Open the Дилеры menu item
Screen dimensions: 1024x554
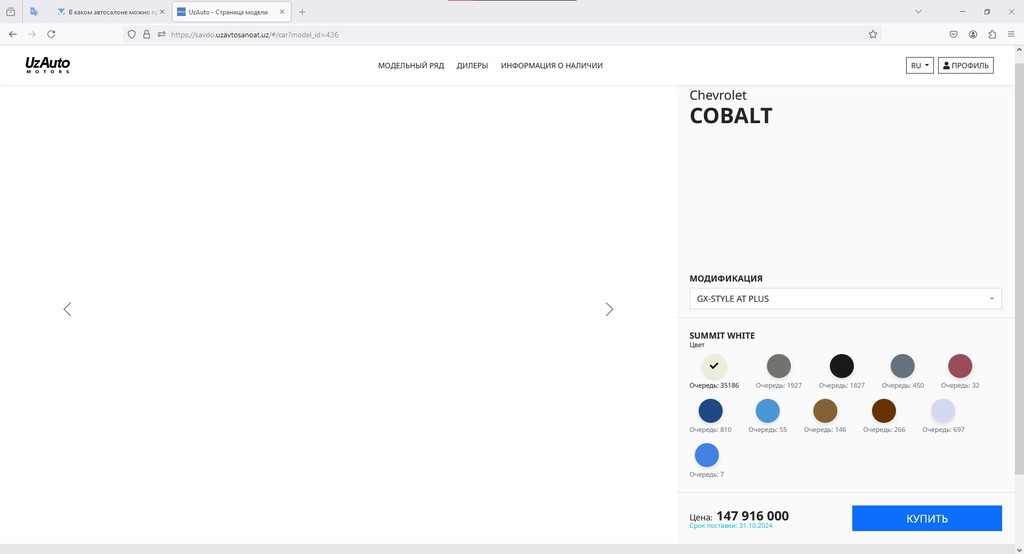[x=472, y=66]
